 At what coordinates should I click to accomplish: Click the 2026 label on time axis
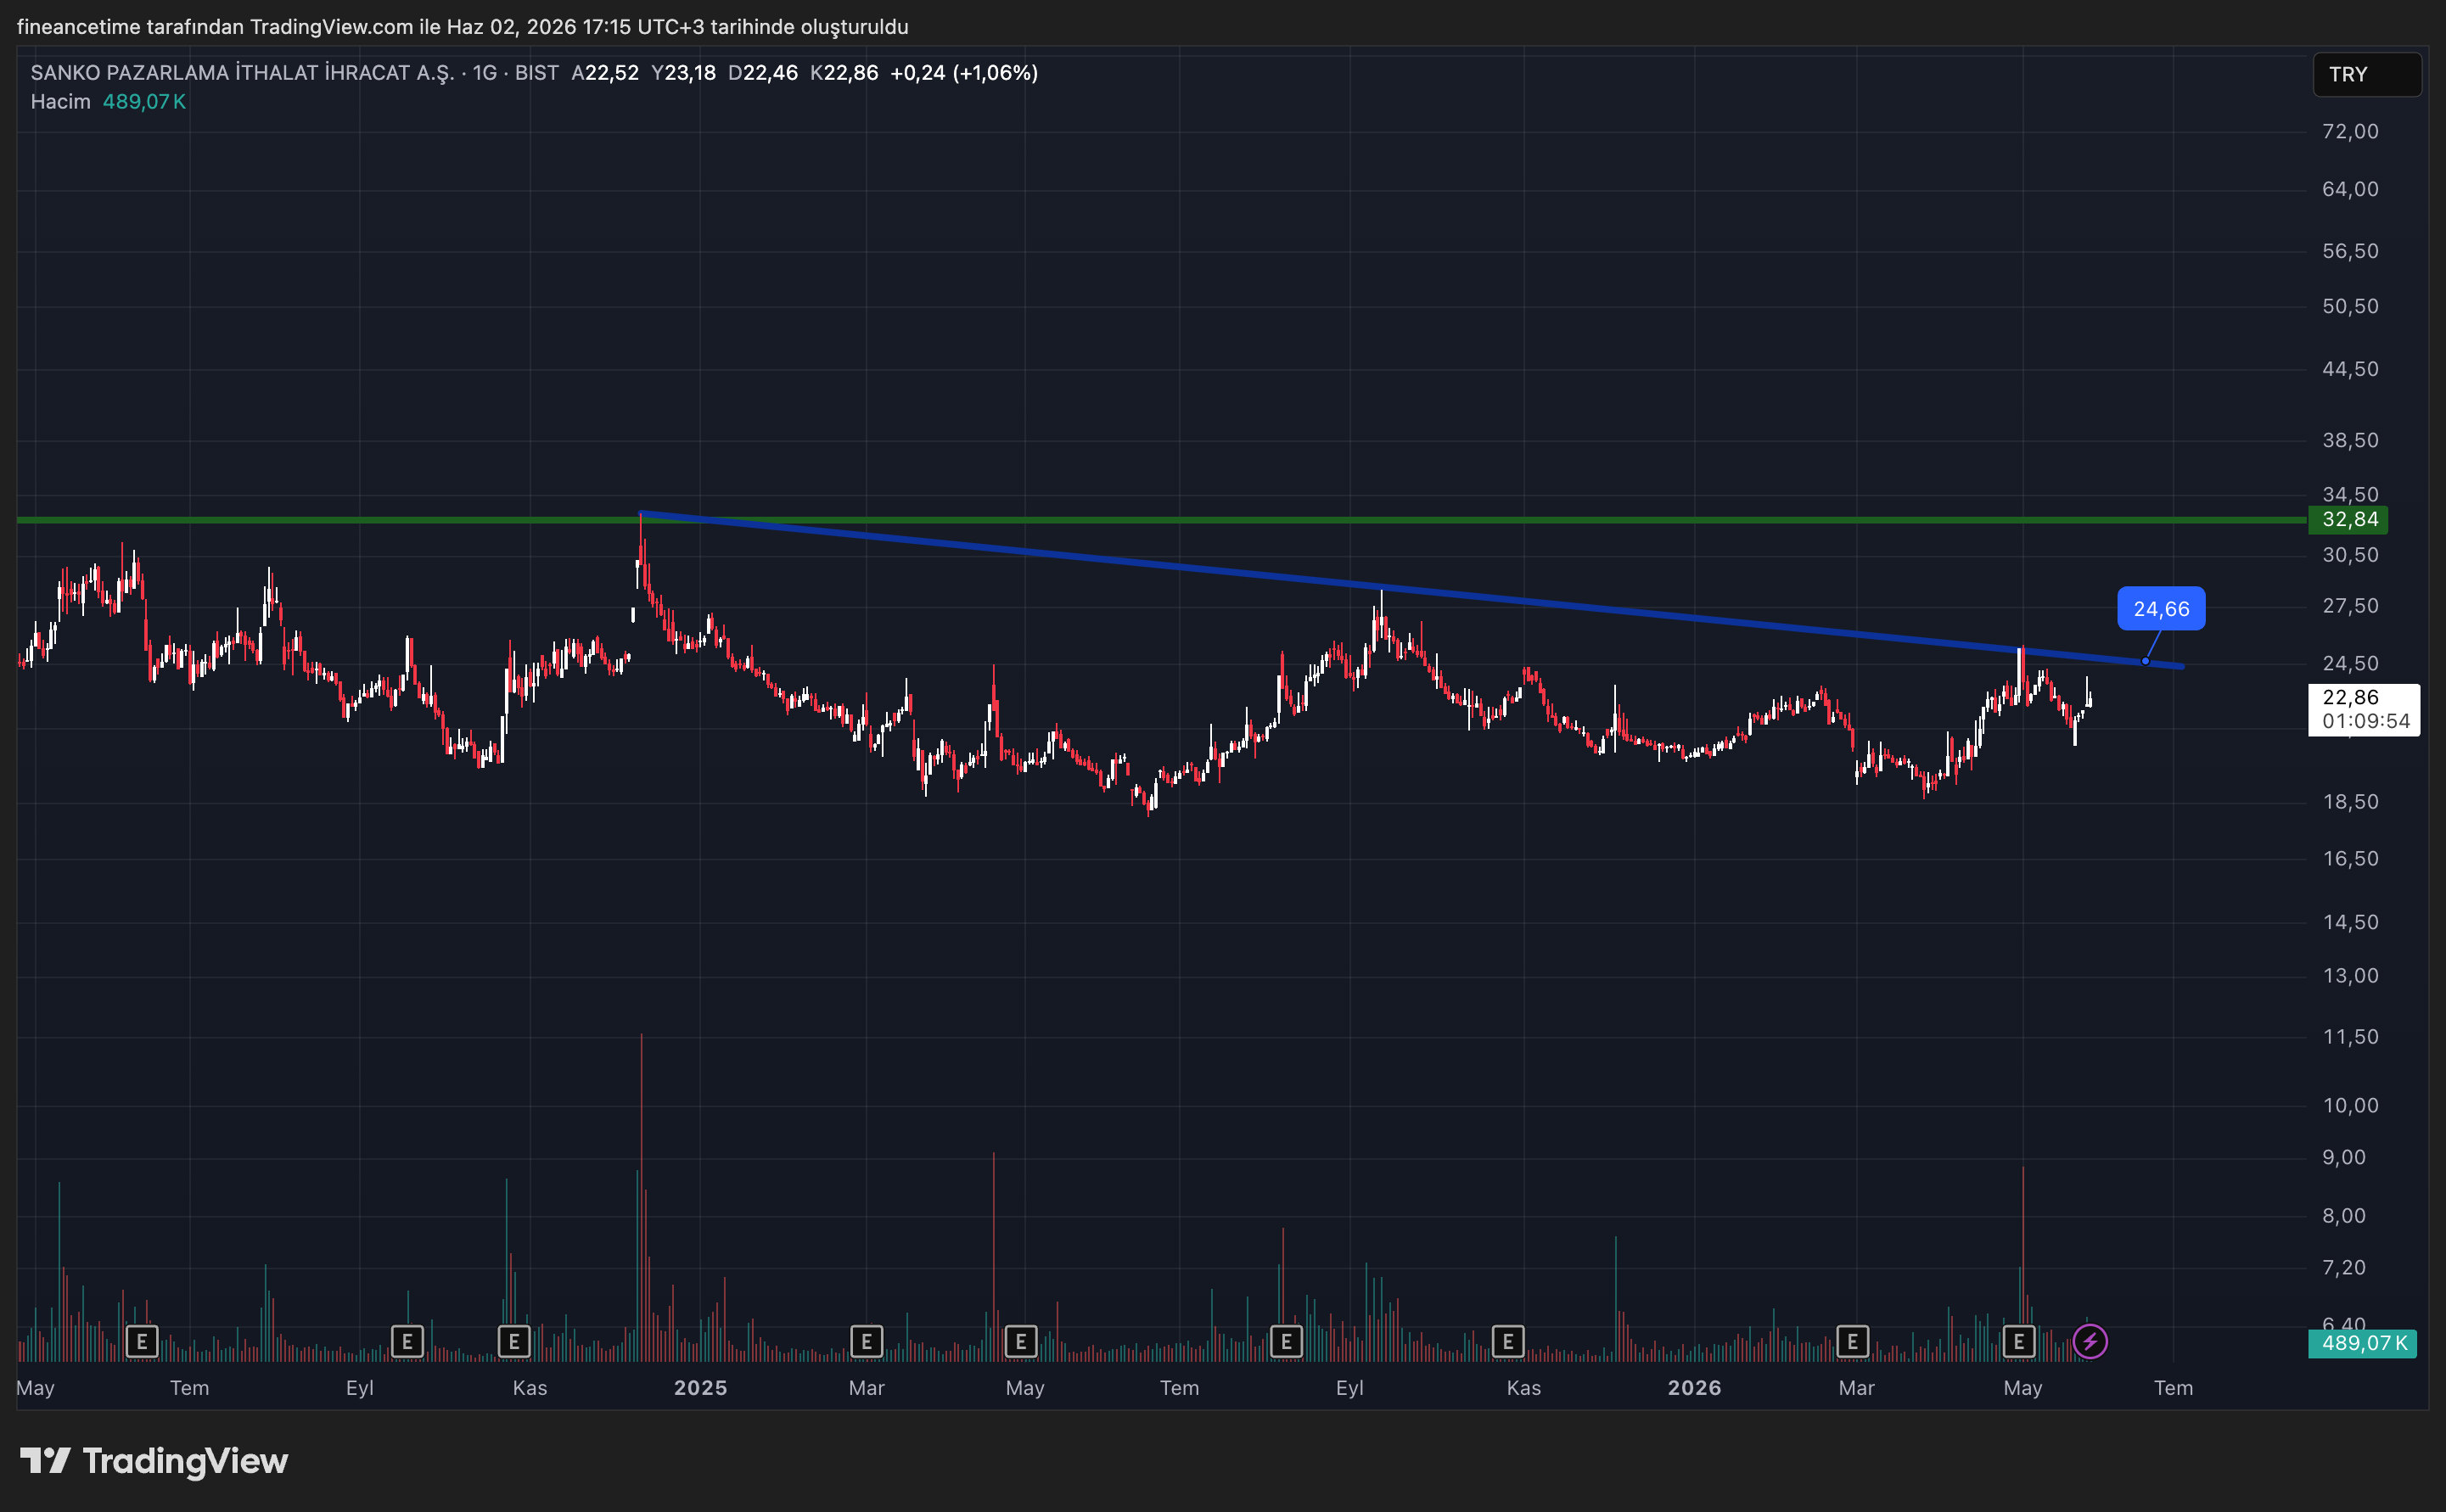click(x=1694, y=1388)
